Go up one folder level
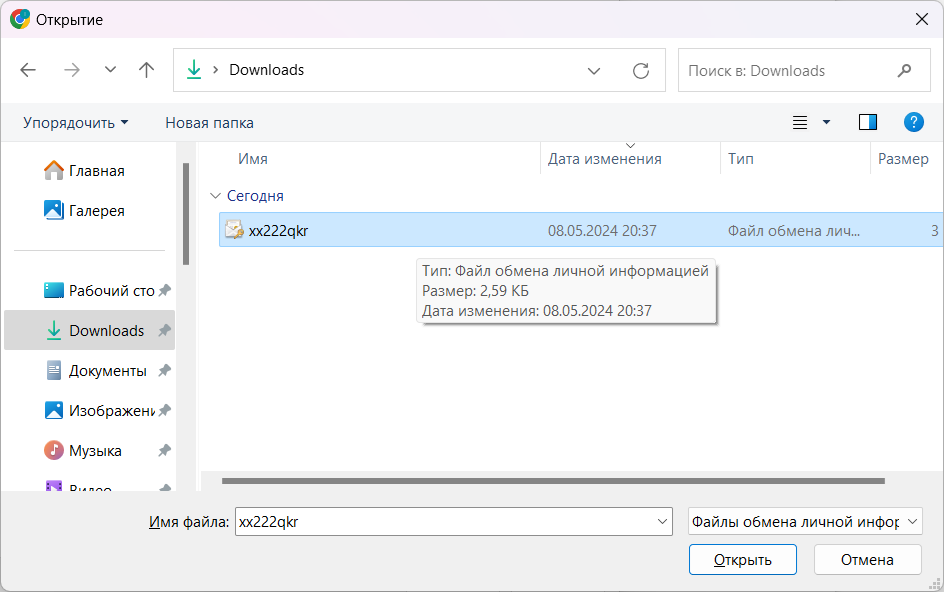The image size is (944, 592). [146, 70]
